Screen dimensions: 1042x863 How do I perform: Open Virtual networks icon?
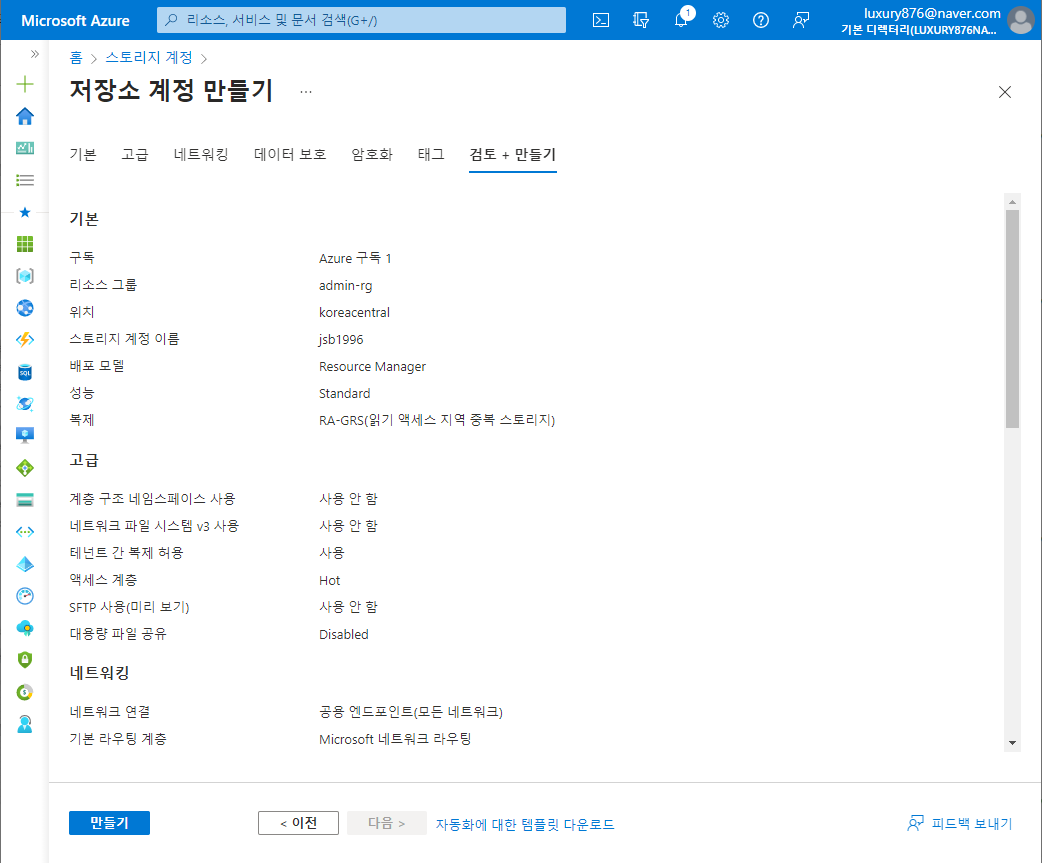coord(25,531)
